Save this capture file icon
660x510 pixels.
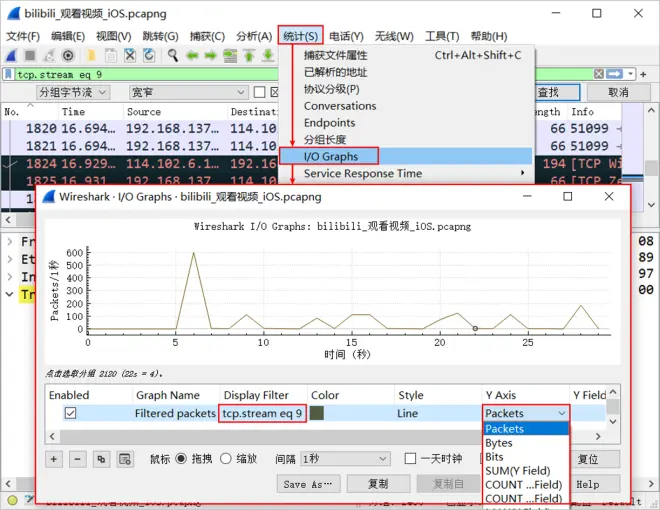click(x=111, y=56)
